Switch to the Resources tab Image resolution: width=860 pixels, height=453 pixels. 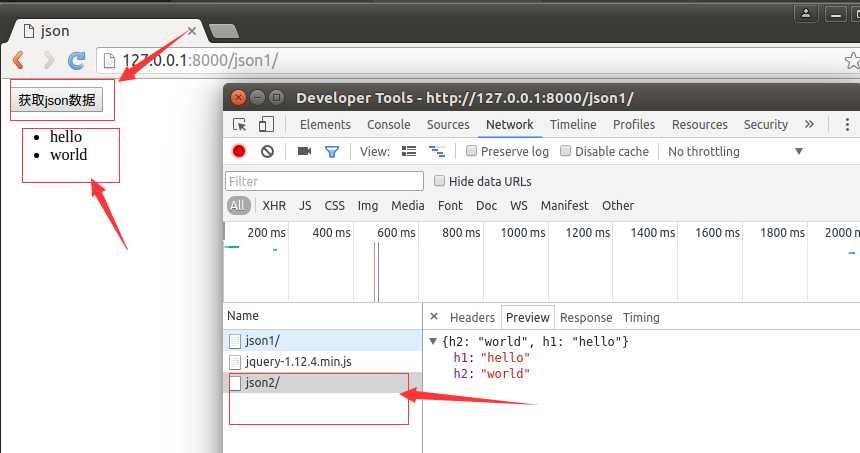tap(700, 124)
